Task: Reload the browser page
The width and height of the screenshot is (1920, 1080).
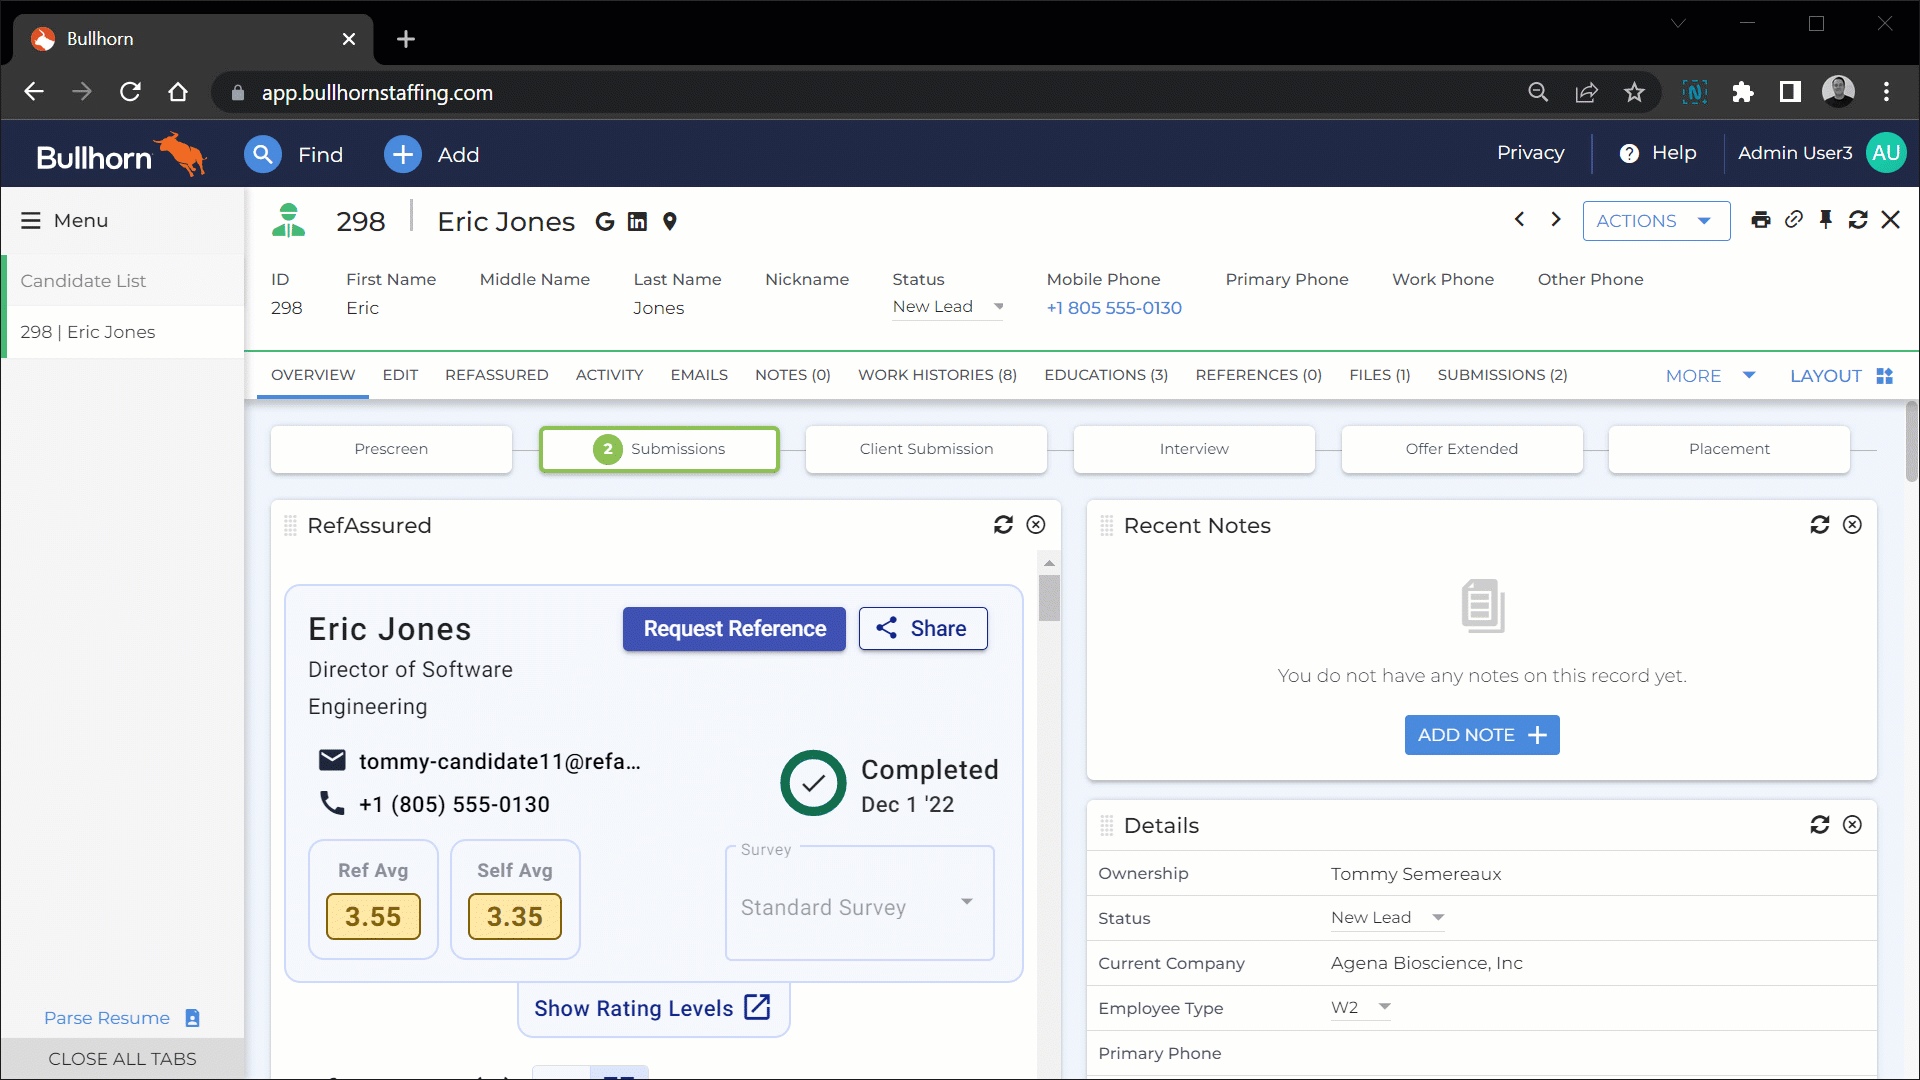Action: [130, 92]
